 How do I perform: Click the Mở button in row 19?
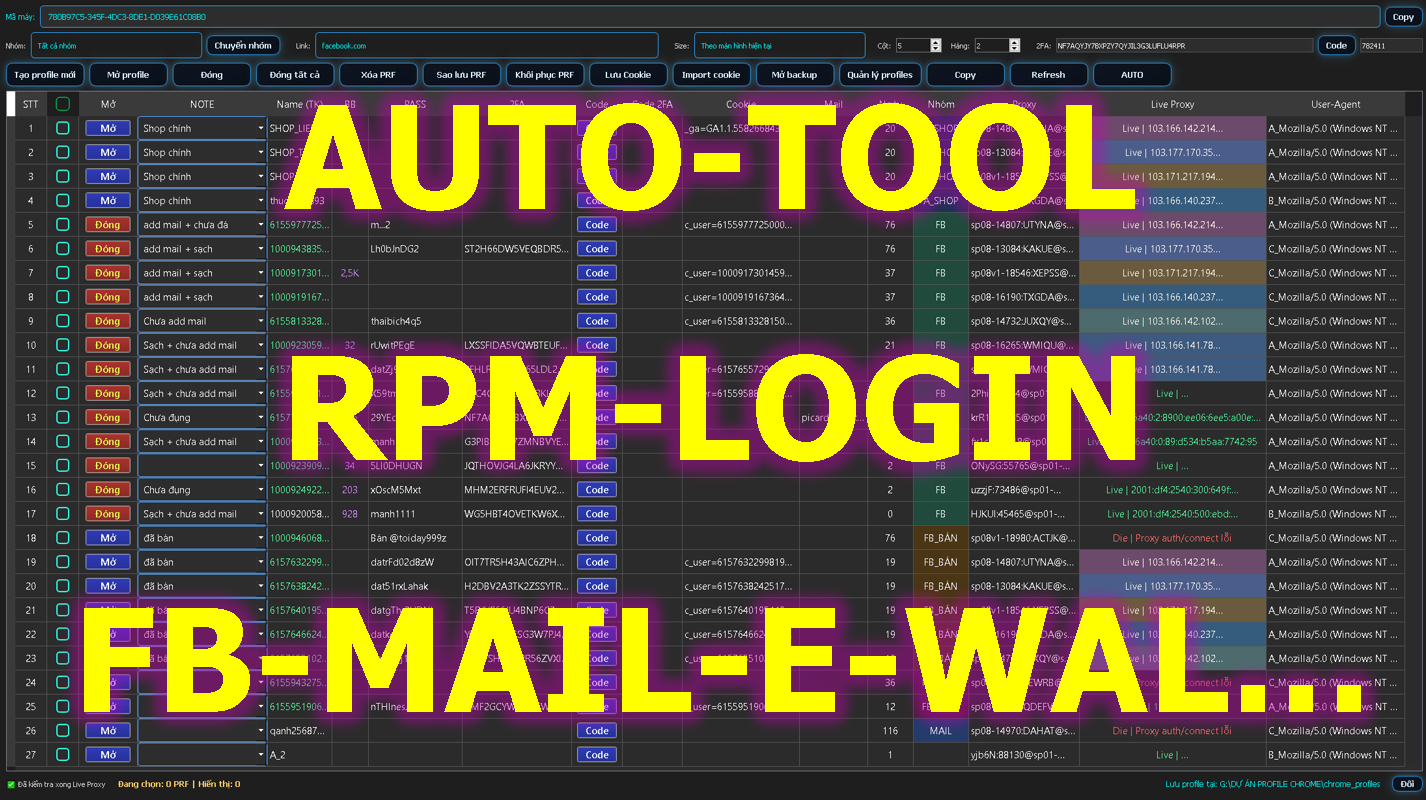[108, 562]
